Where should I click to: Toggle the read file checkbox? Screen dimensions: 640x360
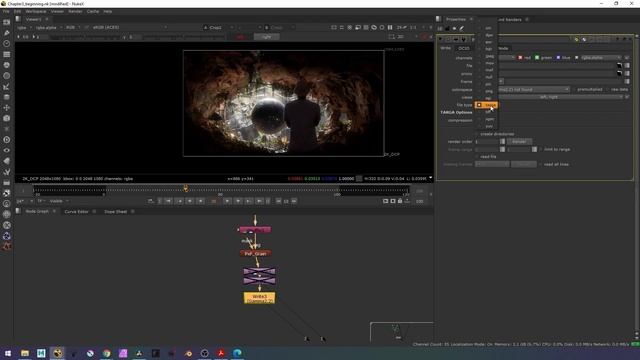[477, 157]
